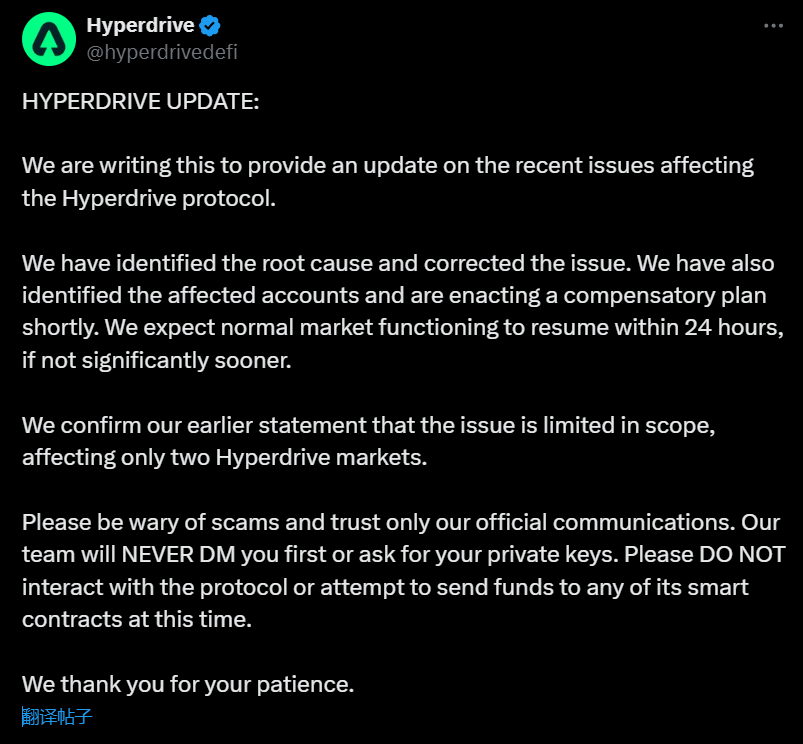
Task: Click "We thank you for your patience" line
Action: click(x=188, y=685)
